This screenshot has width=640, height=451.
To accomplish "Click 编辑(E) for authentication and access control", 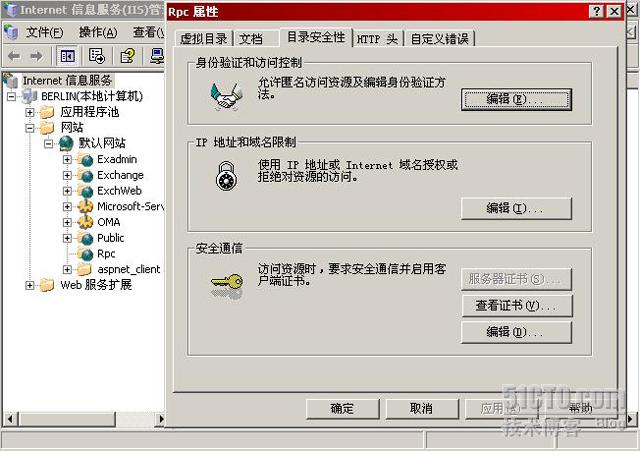I will click(516, 99).
